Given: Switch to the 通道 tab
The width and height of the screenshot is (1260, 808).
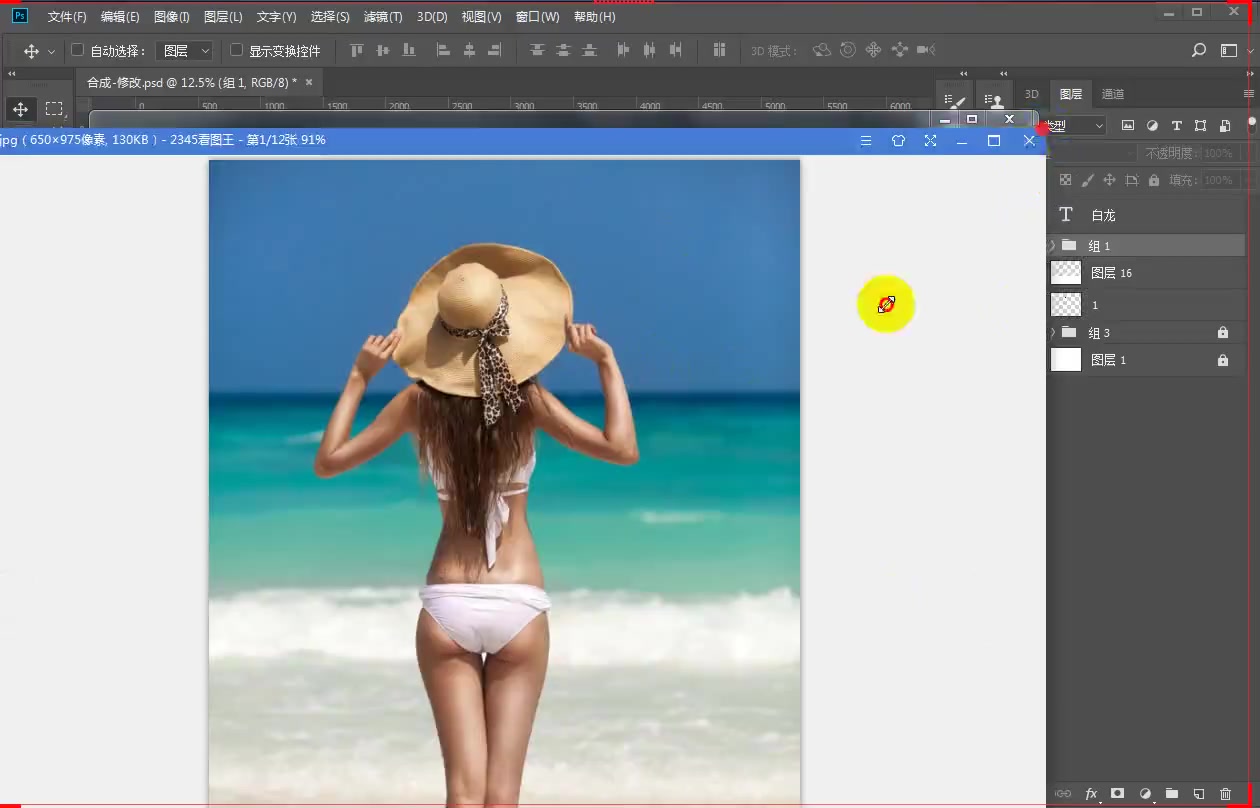Looking at the screenshot, I should (x=1113, y=94).
